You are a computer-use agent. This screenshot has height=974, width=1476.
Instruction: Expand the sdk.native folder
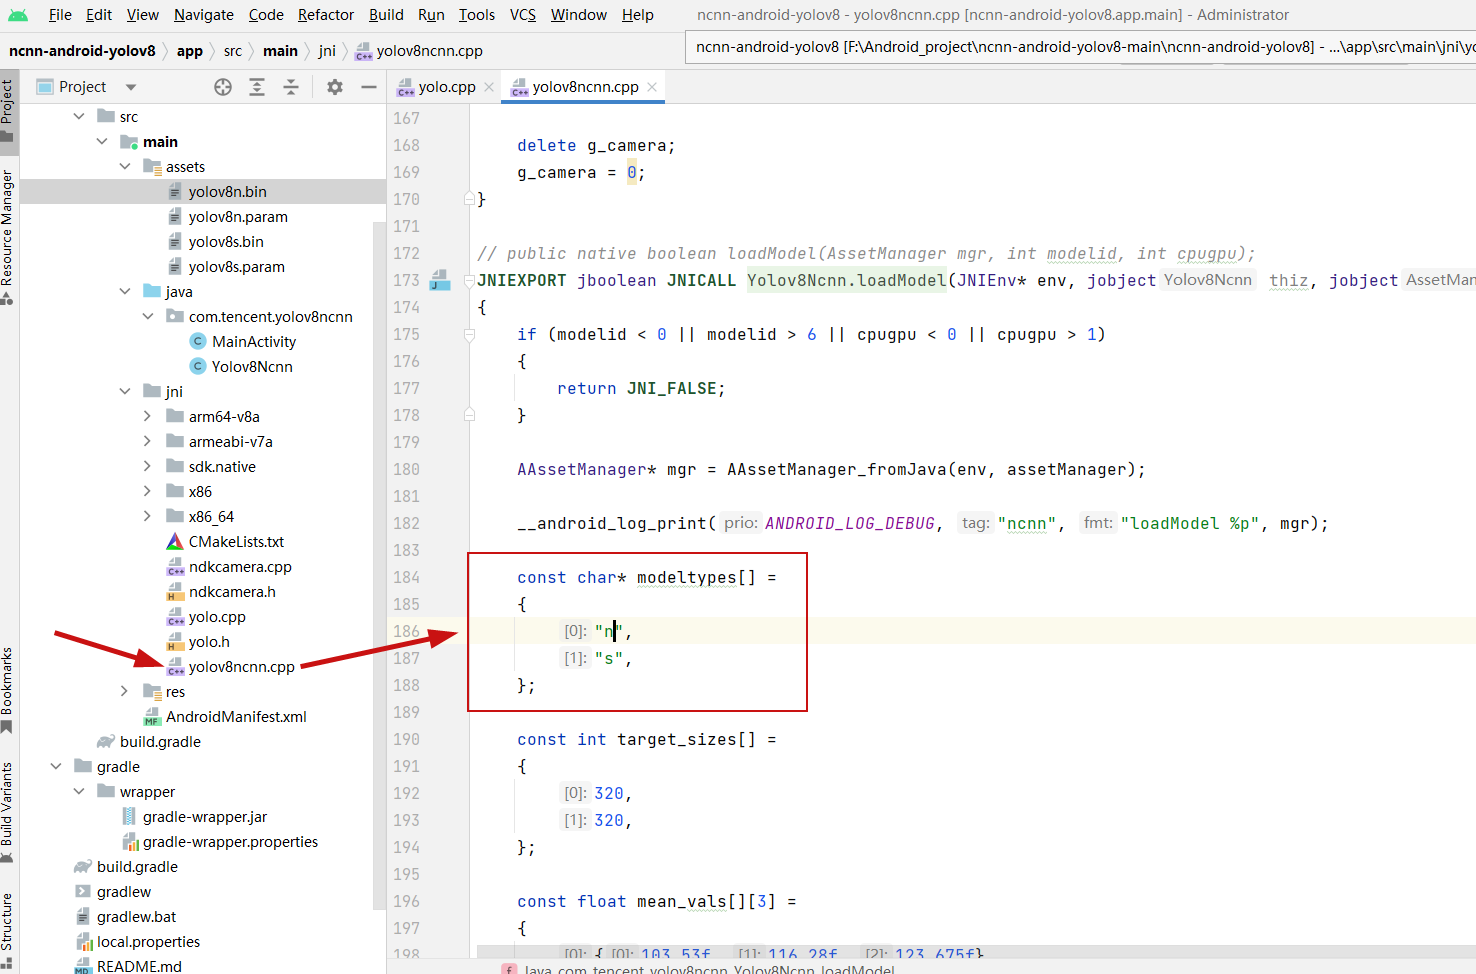pyautogui.click(x=148, y=466)
